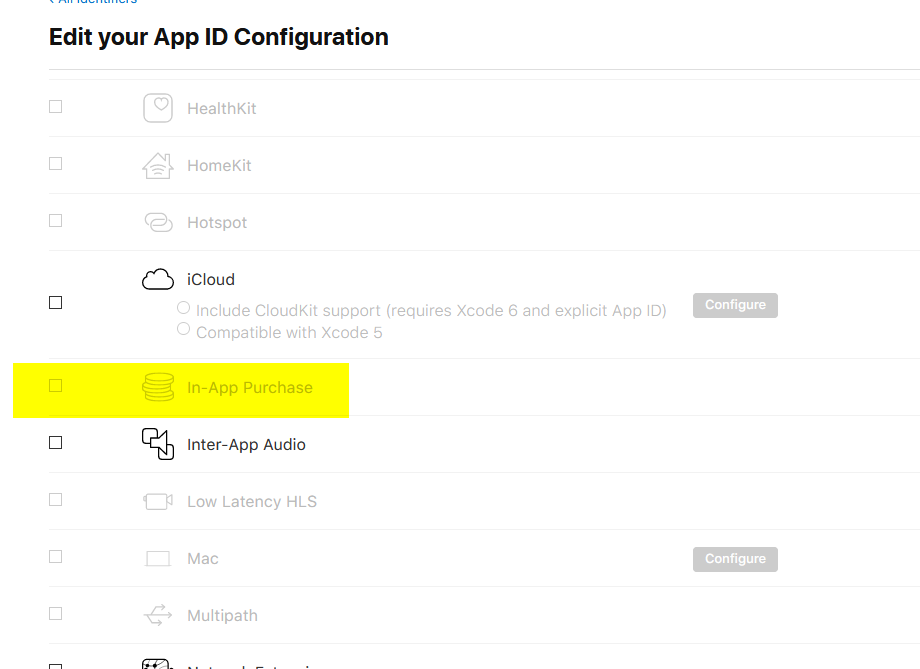Screen dimensions: 920x669
Task: Enable the iCloud checkbox
Action: coord(56,303)
